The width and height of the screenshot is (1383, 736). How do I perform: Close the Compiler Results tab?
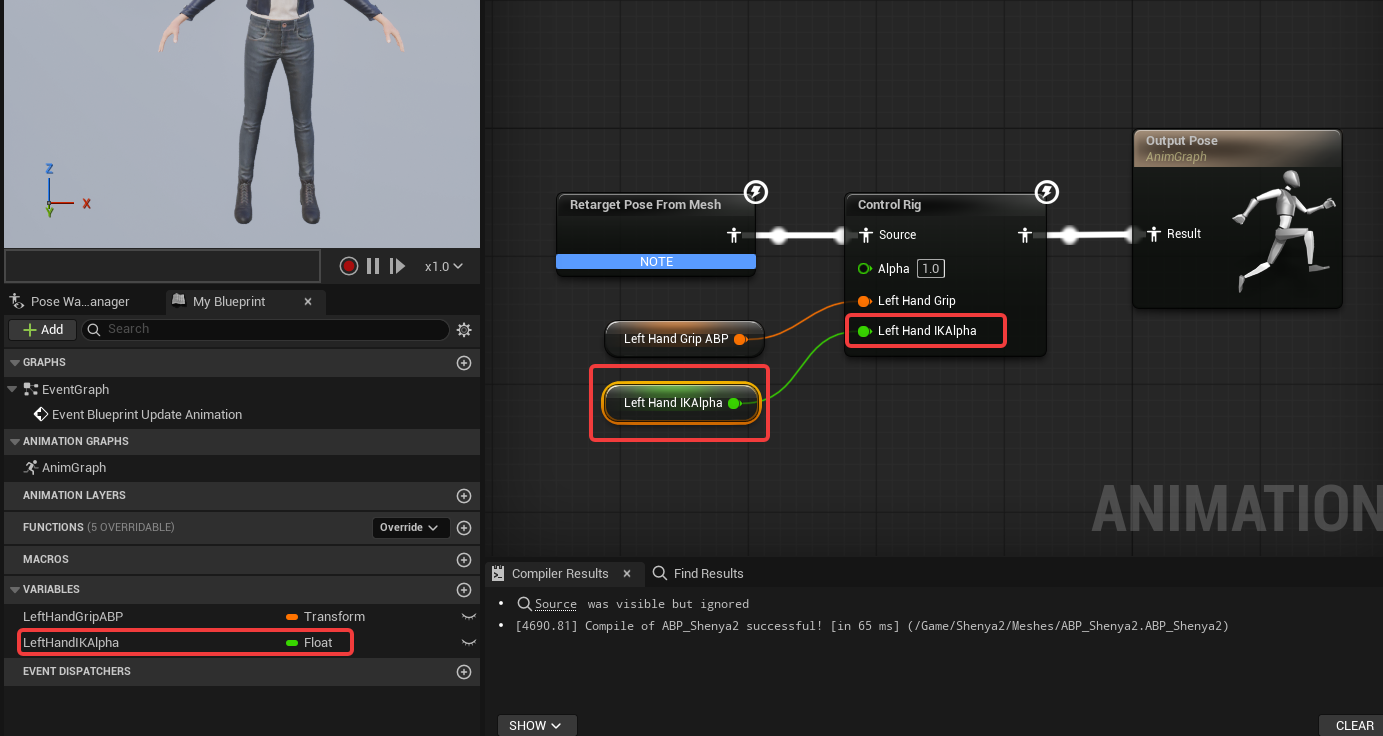[x=627, y=573]
